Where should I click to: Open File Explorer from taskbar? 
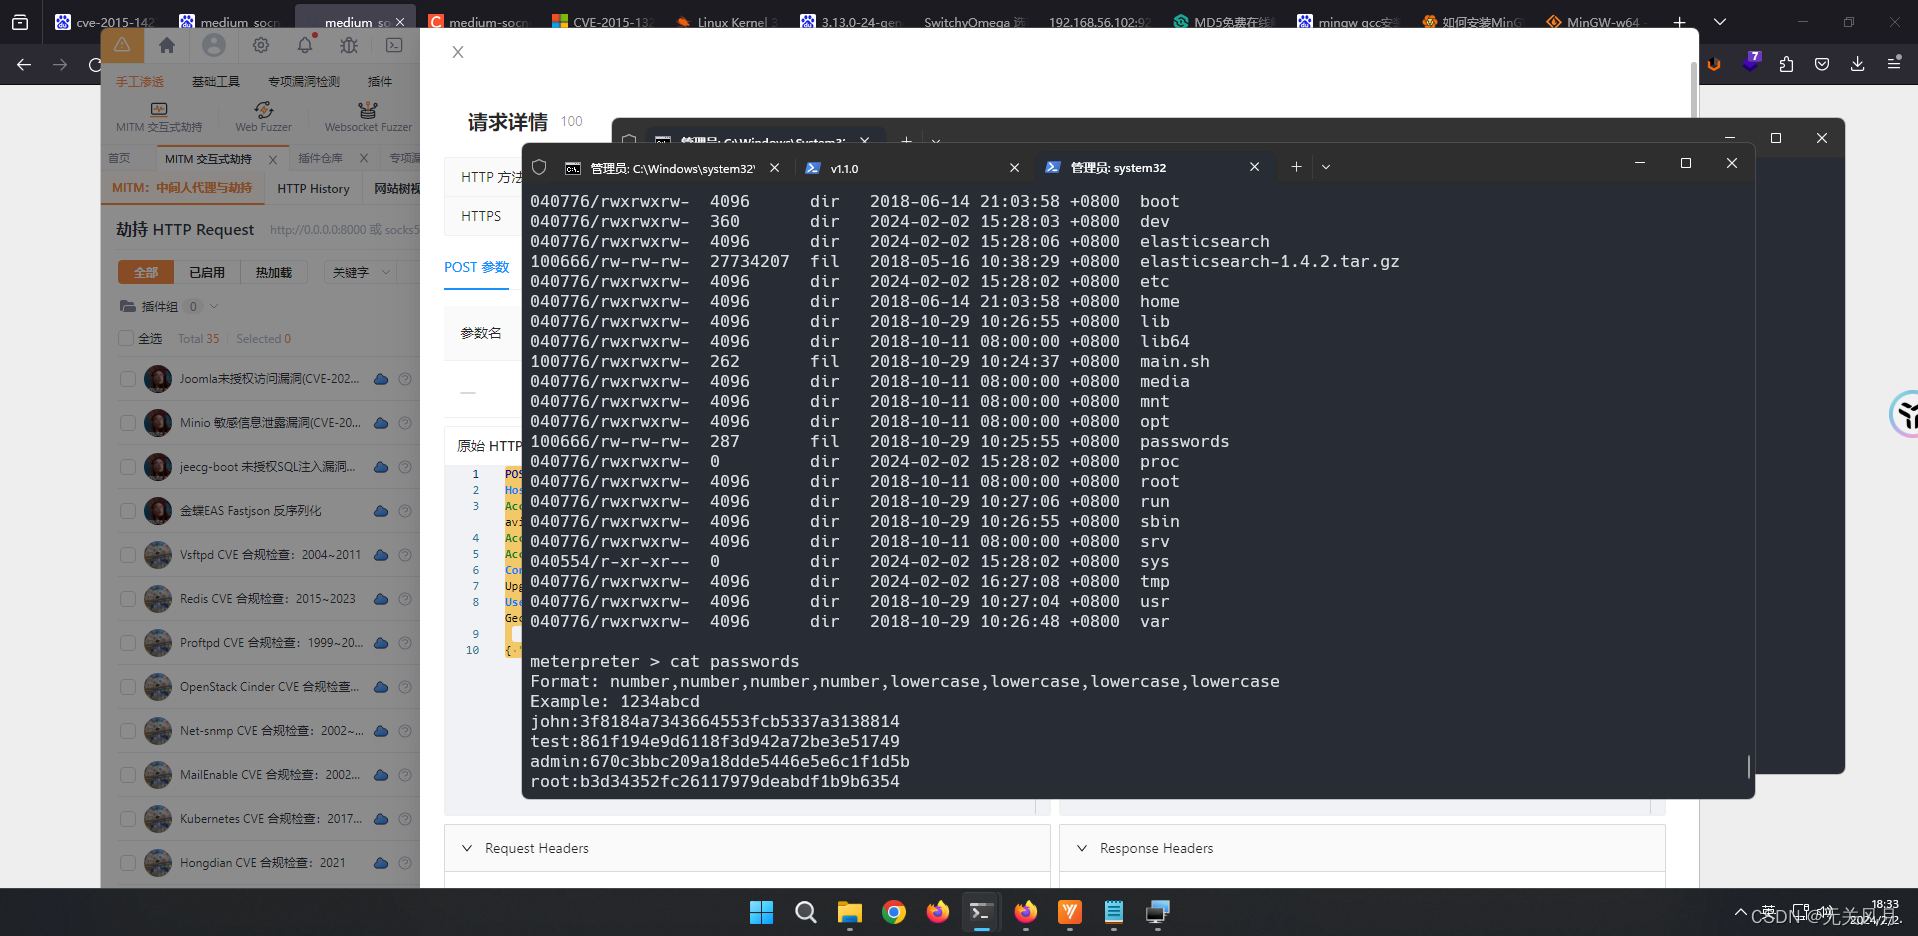click(850, 912)
